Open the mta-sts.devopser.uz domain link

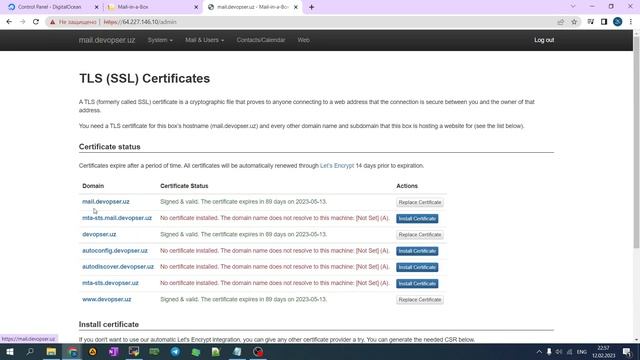[x=110, y=283]
